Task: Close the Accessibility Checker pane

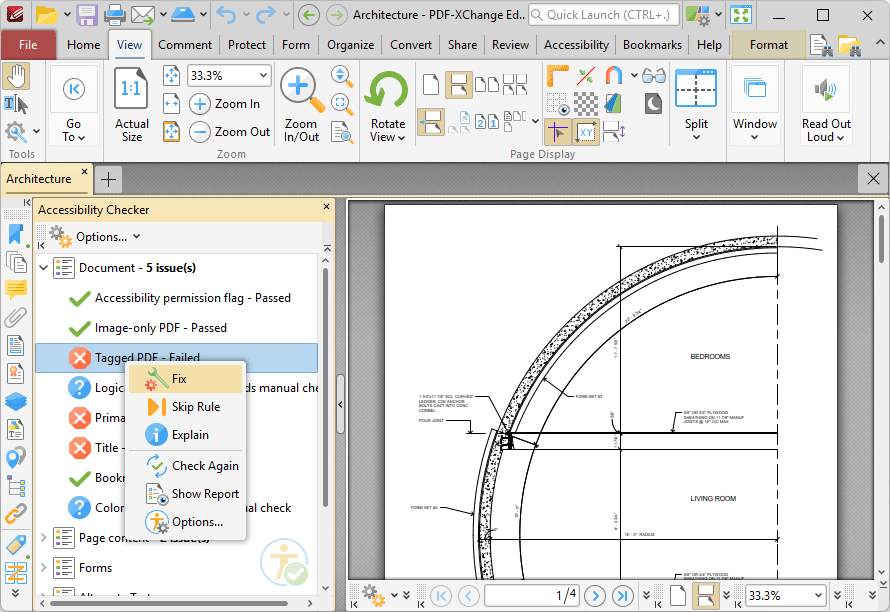Action: click(326, 207)
